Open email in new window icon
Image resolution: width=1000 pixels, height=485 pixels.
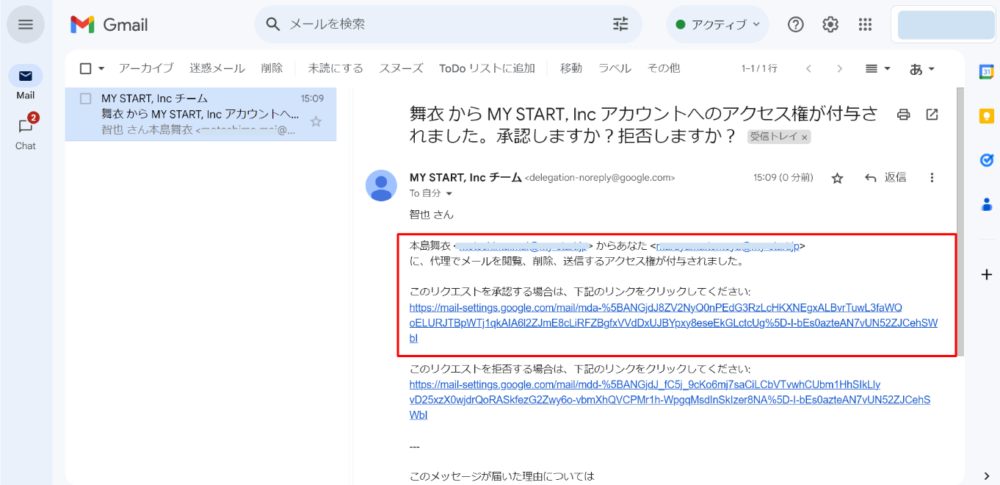(x=932, y=115)
